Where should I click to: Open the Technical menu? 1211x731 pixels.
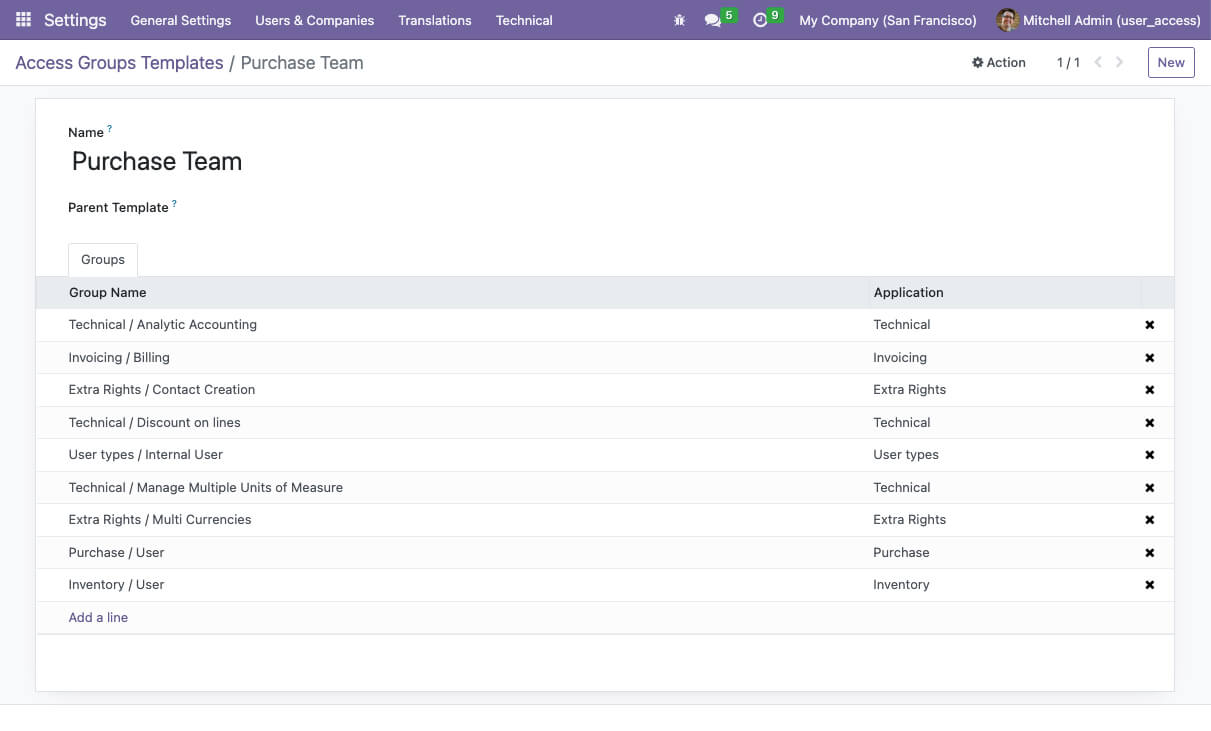point(524,20)
